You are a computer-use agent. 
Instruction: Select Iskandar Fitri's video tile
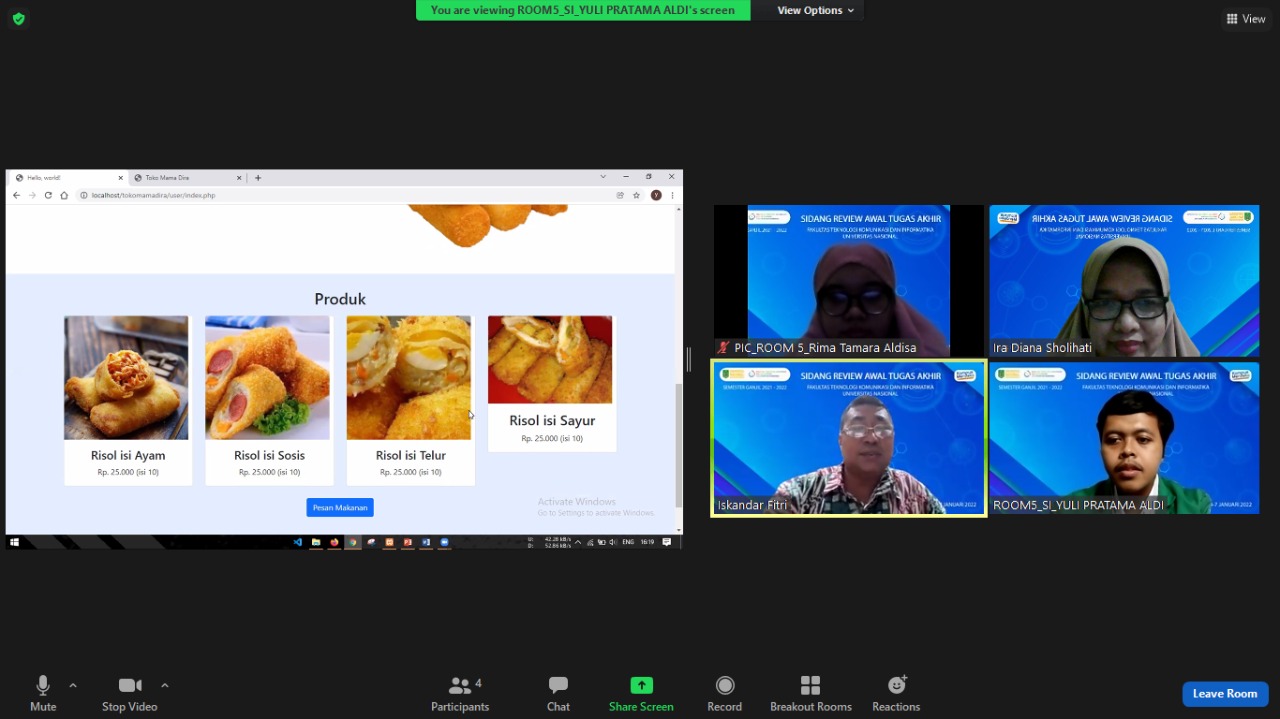click(x=848, y=439)
